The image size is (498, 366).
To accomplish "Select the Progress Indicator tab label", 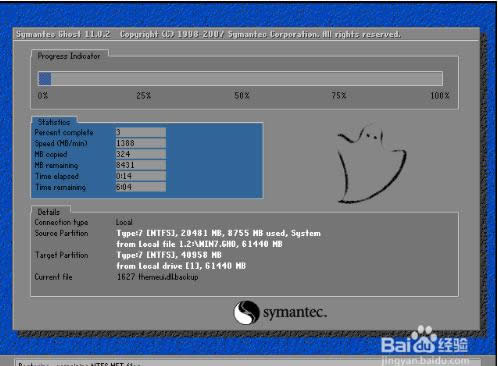I will click(69, 56).
